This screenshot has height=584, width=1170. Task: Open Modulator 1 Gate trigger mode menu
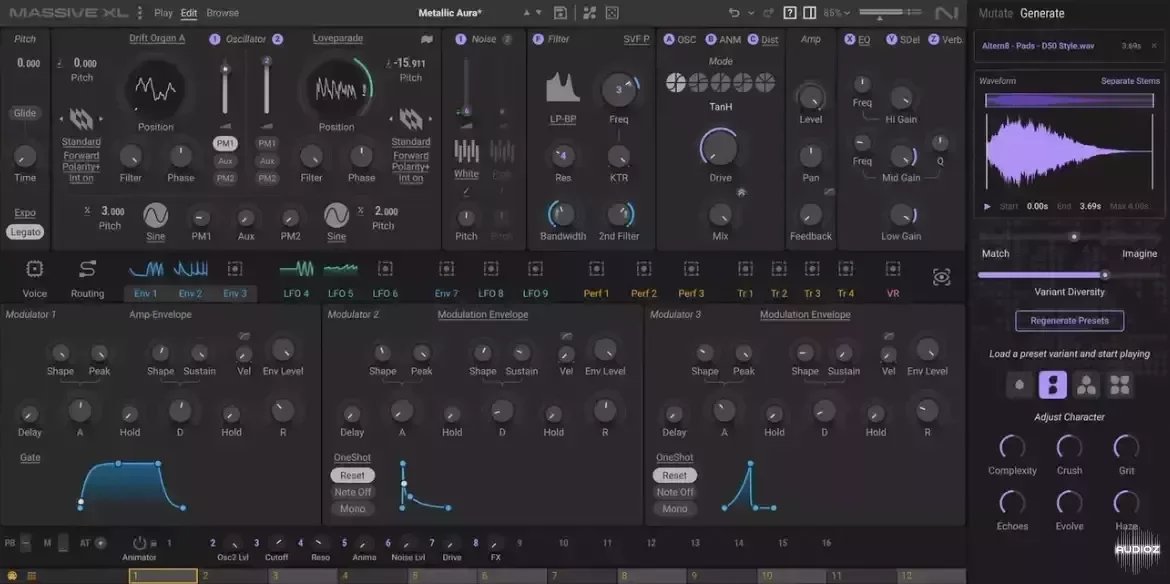tap(30, 457)
